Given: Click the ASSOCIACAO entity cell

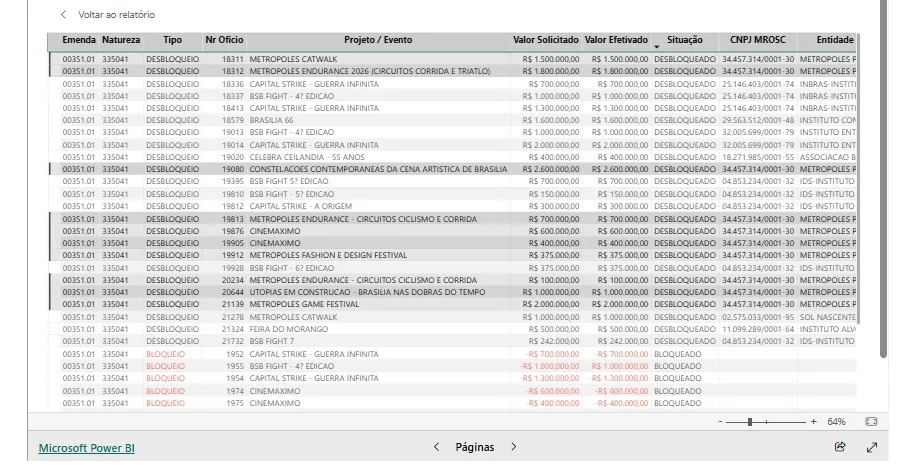Looking at the screenshot, I should 828,157.
